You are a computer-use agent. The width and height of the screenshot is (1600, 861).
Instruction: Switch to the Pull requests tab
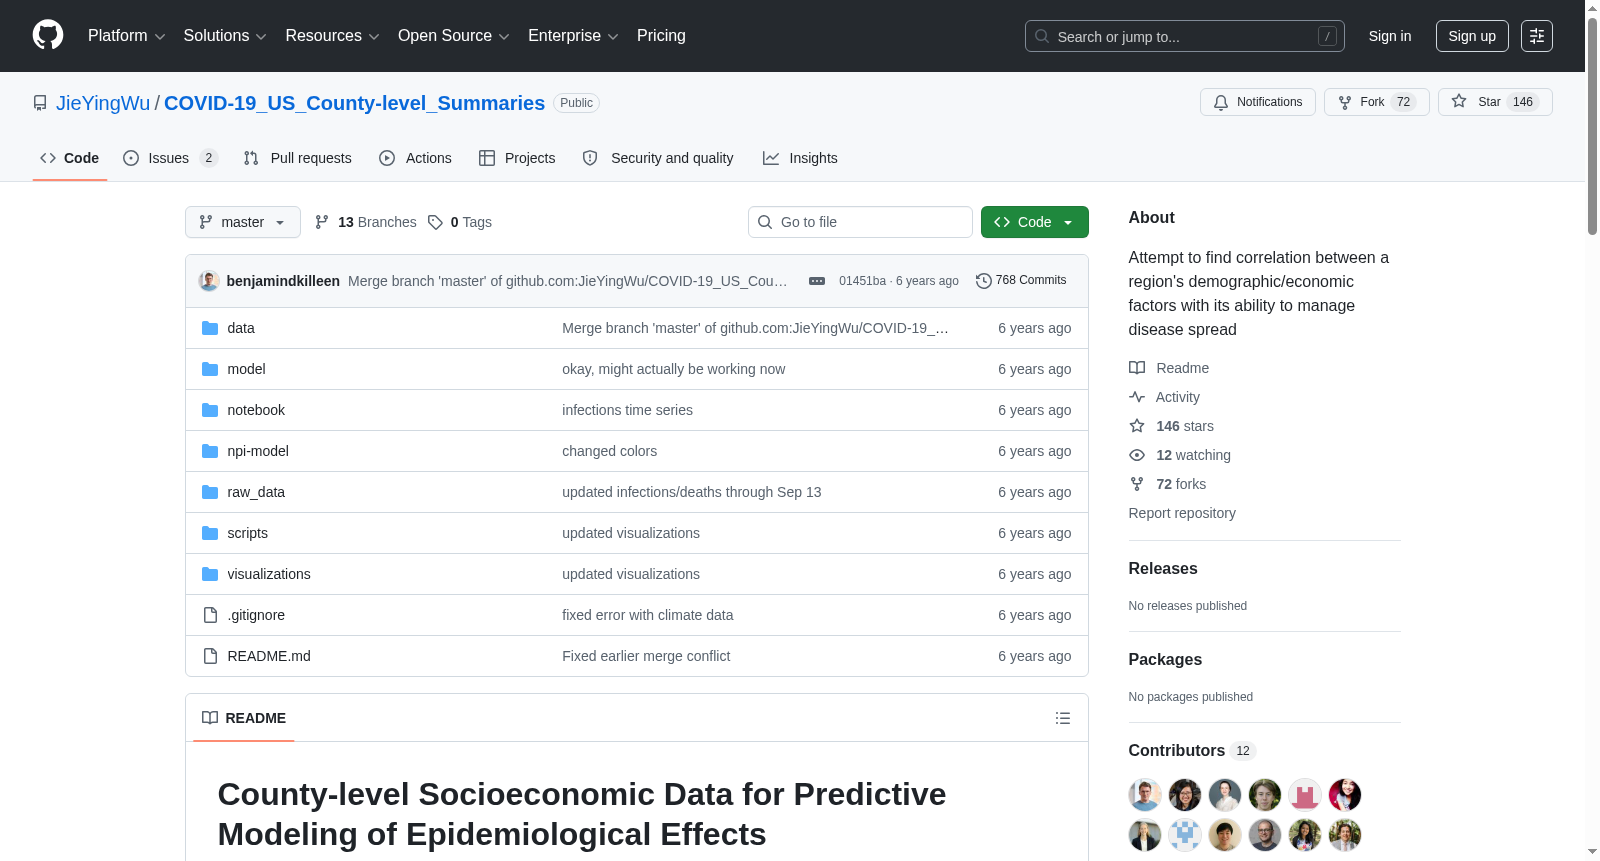pos(298,158)
